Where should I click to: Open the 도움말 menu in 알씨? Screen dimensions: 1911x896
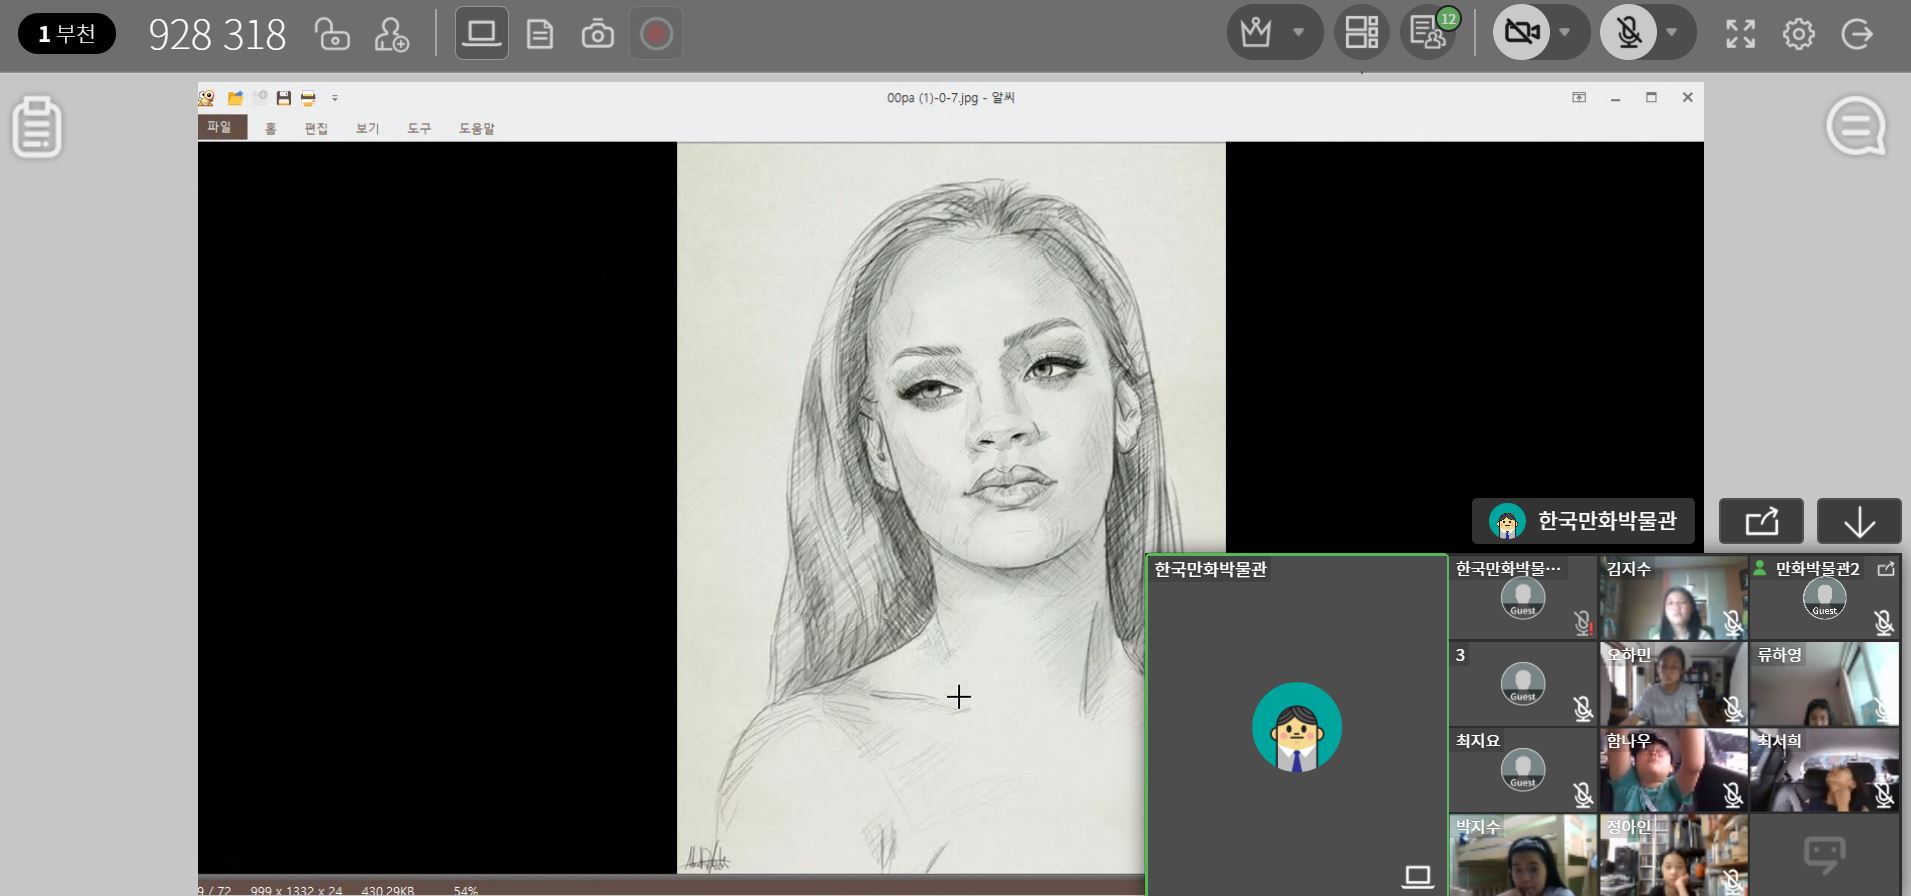[x=477, y=128]
